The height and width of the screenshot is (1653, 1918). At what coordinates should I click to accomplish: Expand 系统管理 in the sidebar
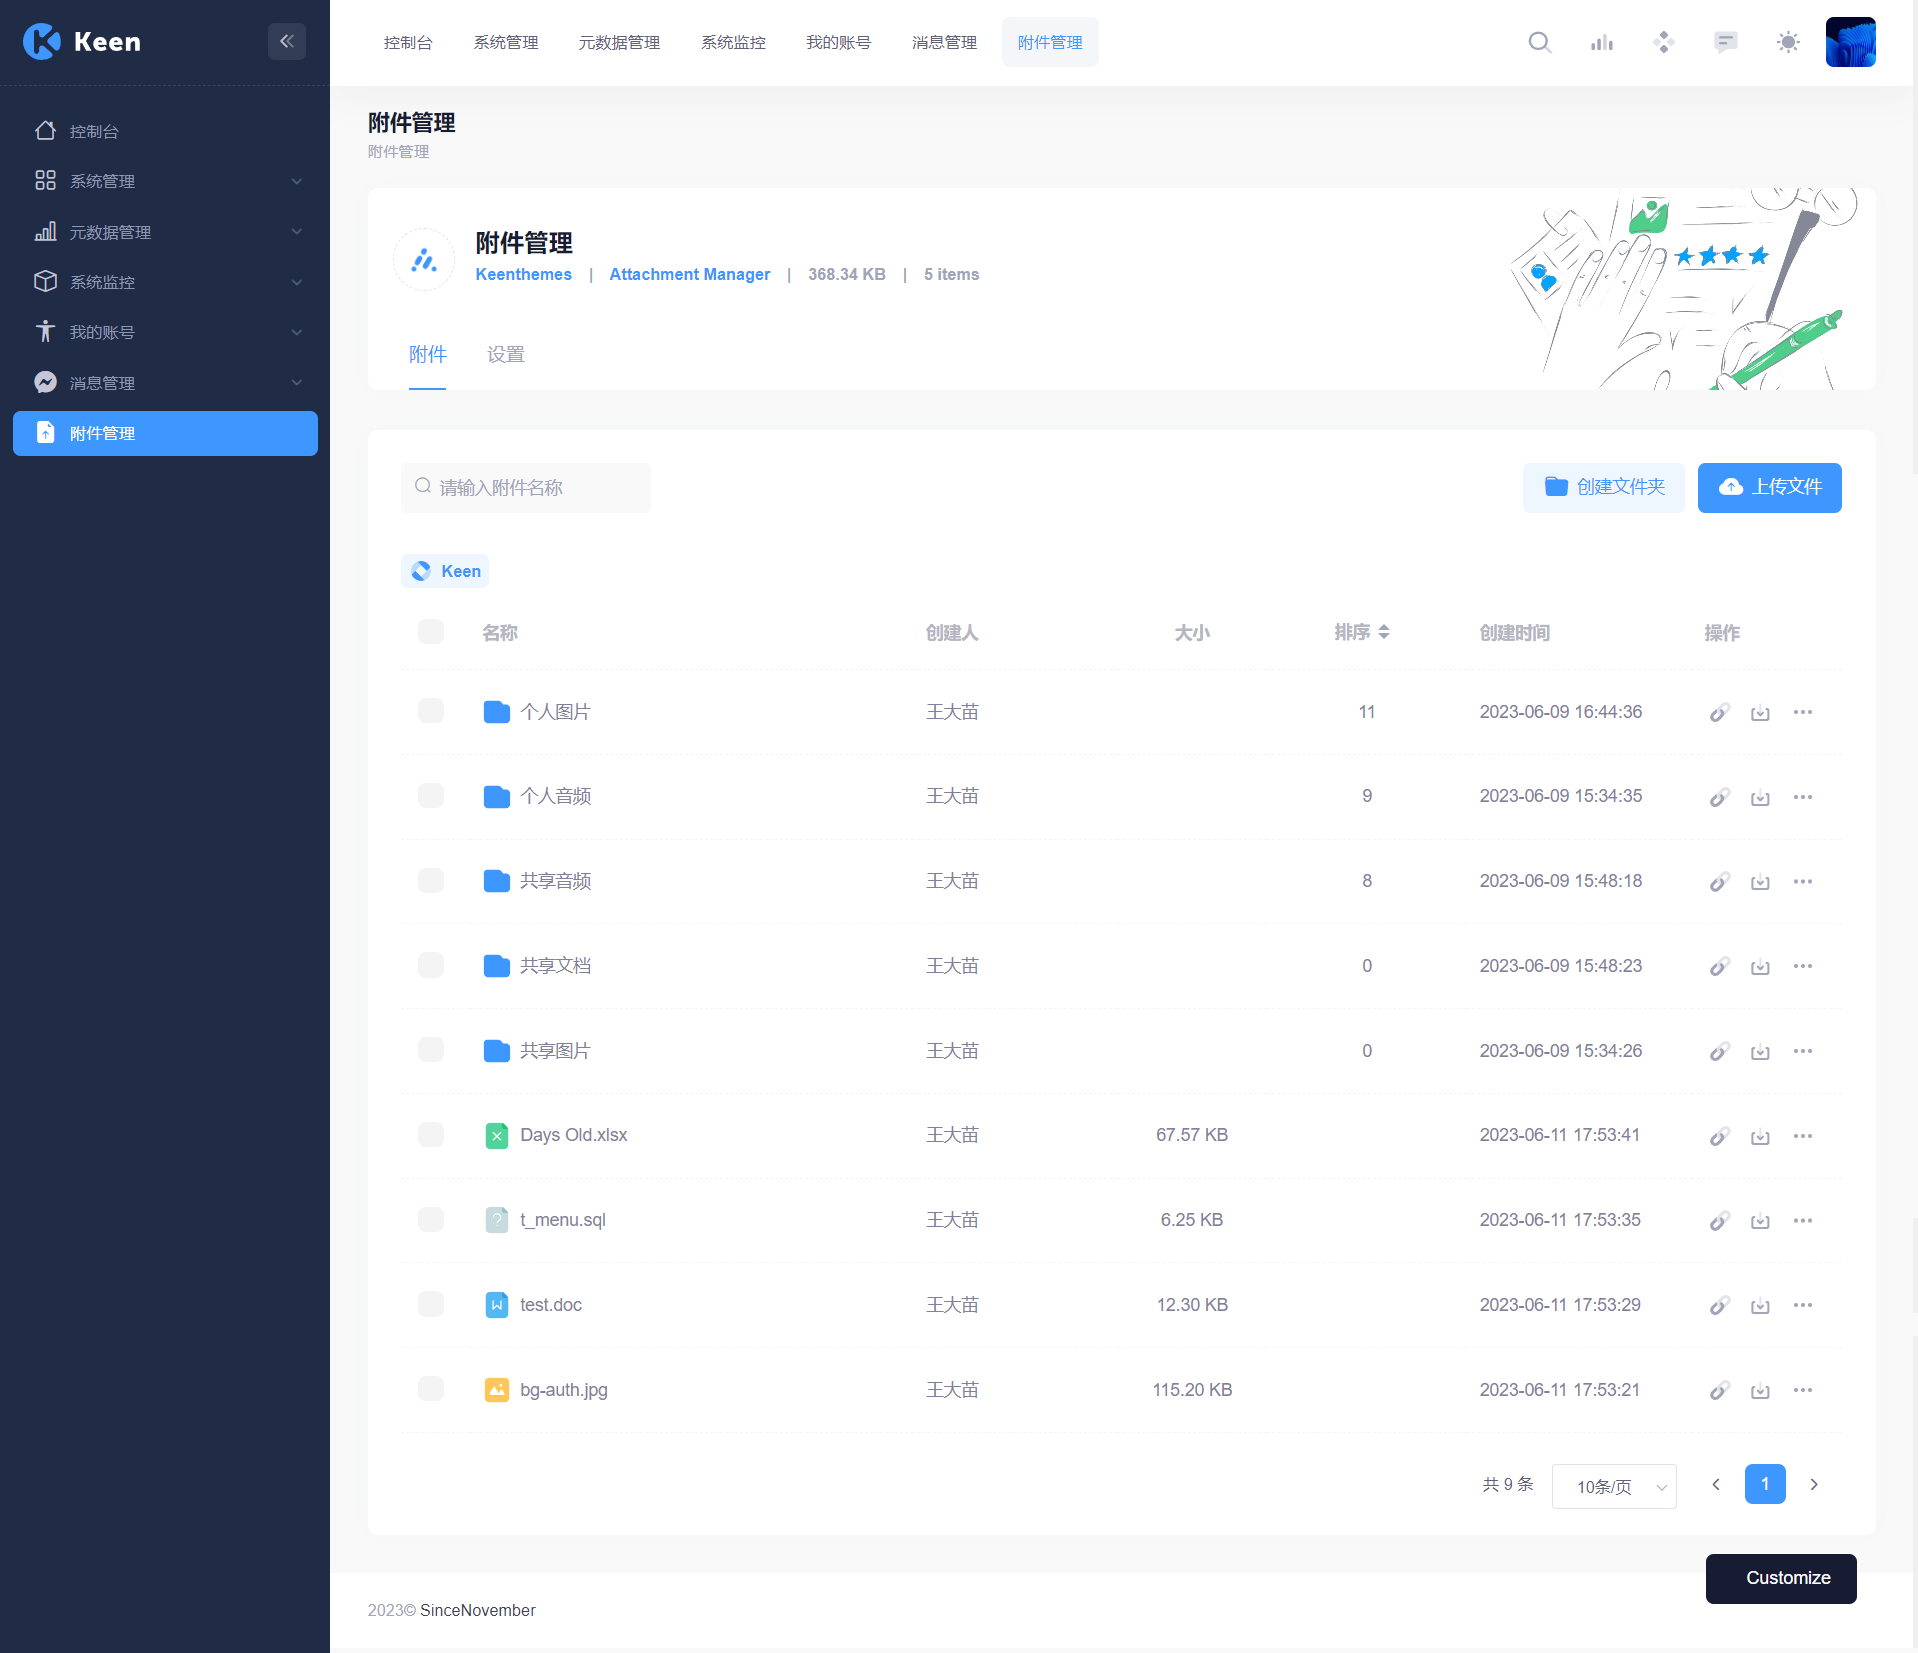(x=165, y=181)
